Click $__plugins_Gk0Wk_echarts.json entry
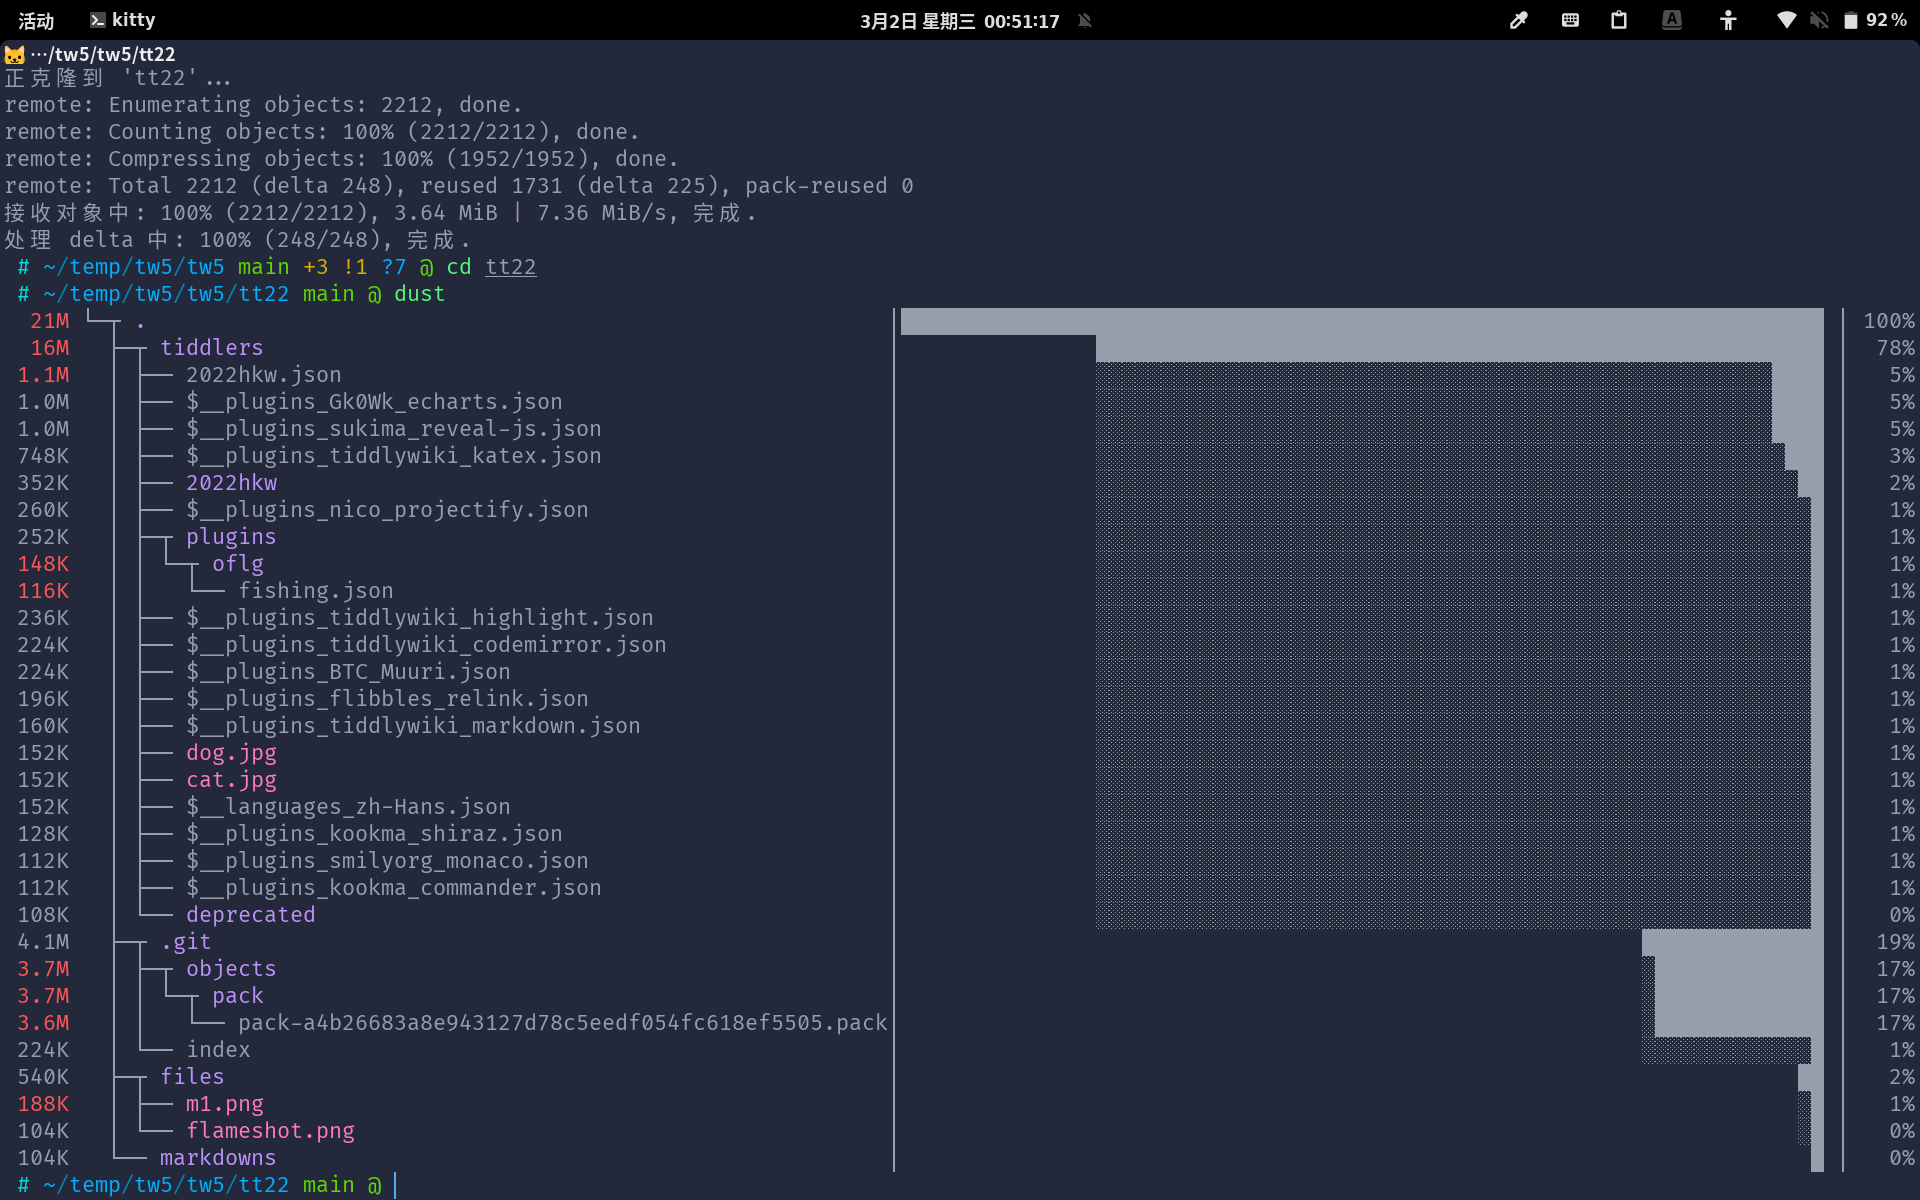1920x1200 pixels. click(374, 402)
